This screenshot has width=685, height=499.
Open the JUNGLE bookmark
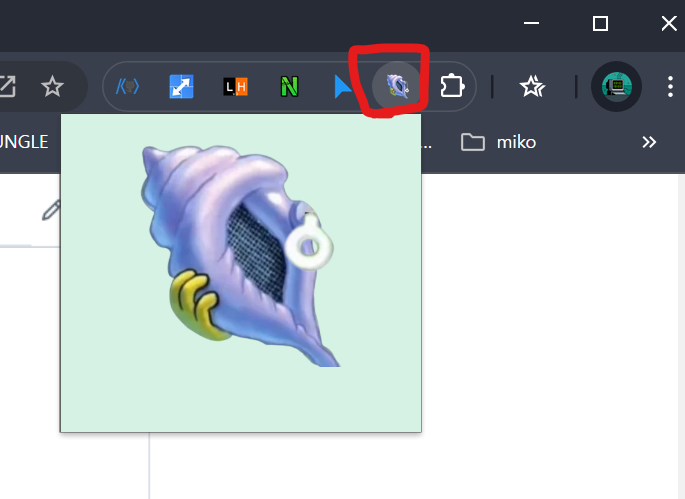coord(24,142)
